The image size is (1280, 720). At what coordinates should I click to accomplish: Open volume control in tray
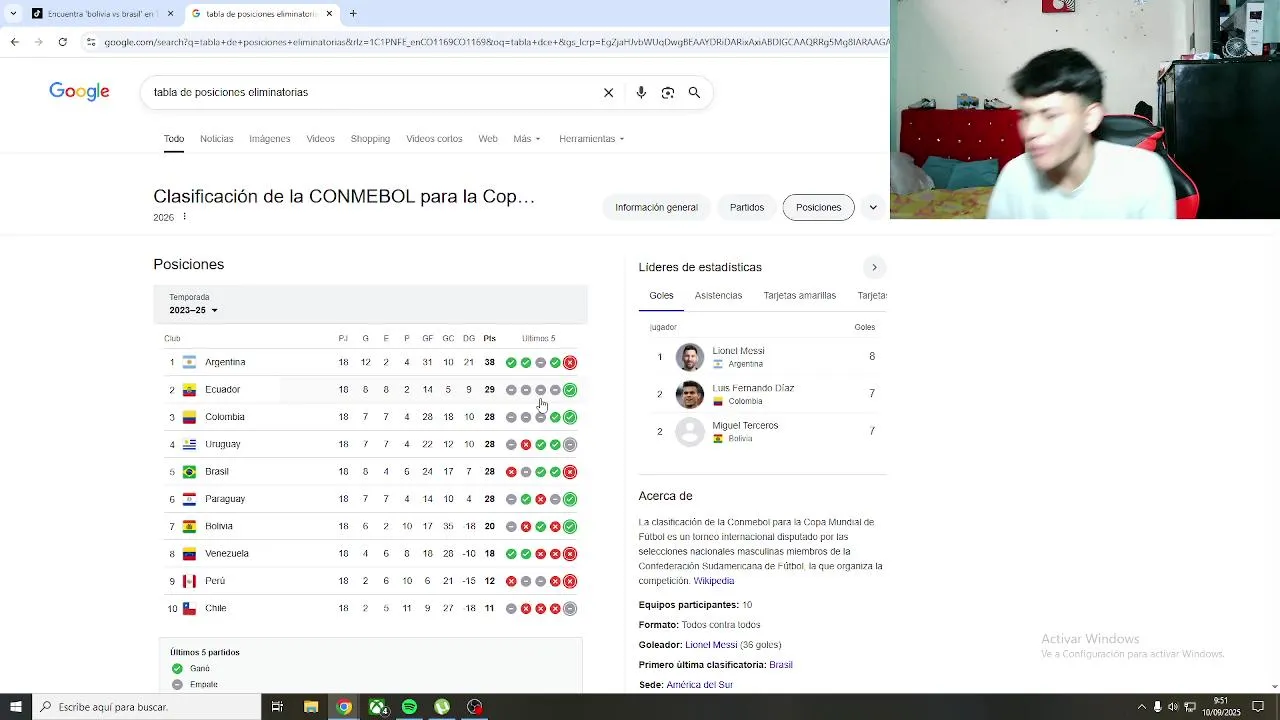coord(1173,707)
